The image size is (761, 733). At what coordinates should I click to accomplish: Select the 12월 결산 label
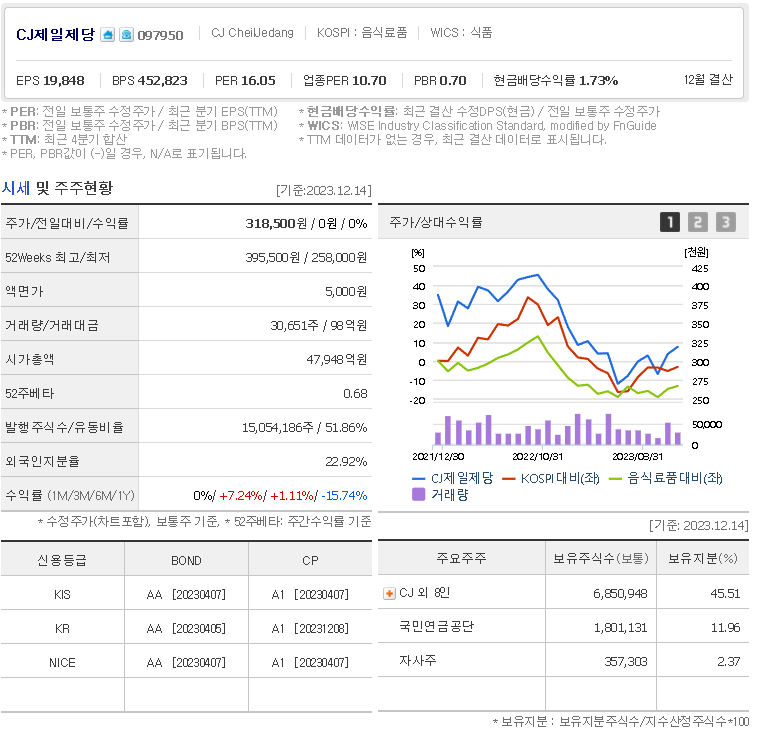pos(708,80)
